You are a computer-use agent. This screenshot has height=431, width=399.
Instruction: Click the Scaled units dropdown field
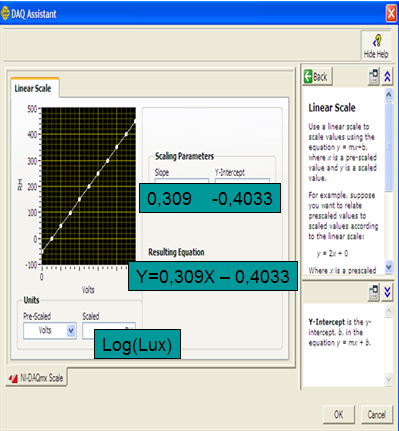[109, 326]
